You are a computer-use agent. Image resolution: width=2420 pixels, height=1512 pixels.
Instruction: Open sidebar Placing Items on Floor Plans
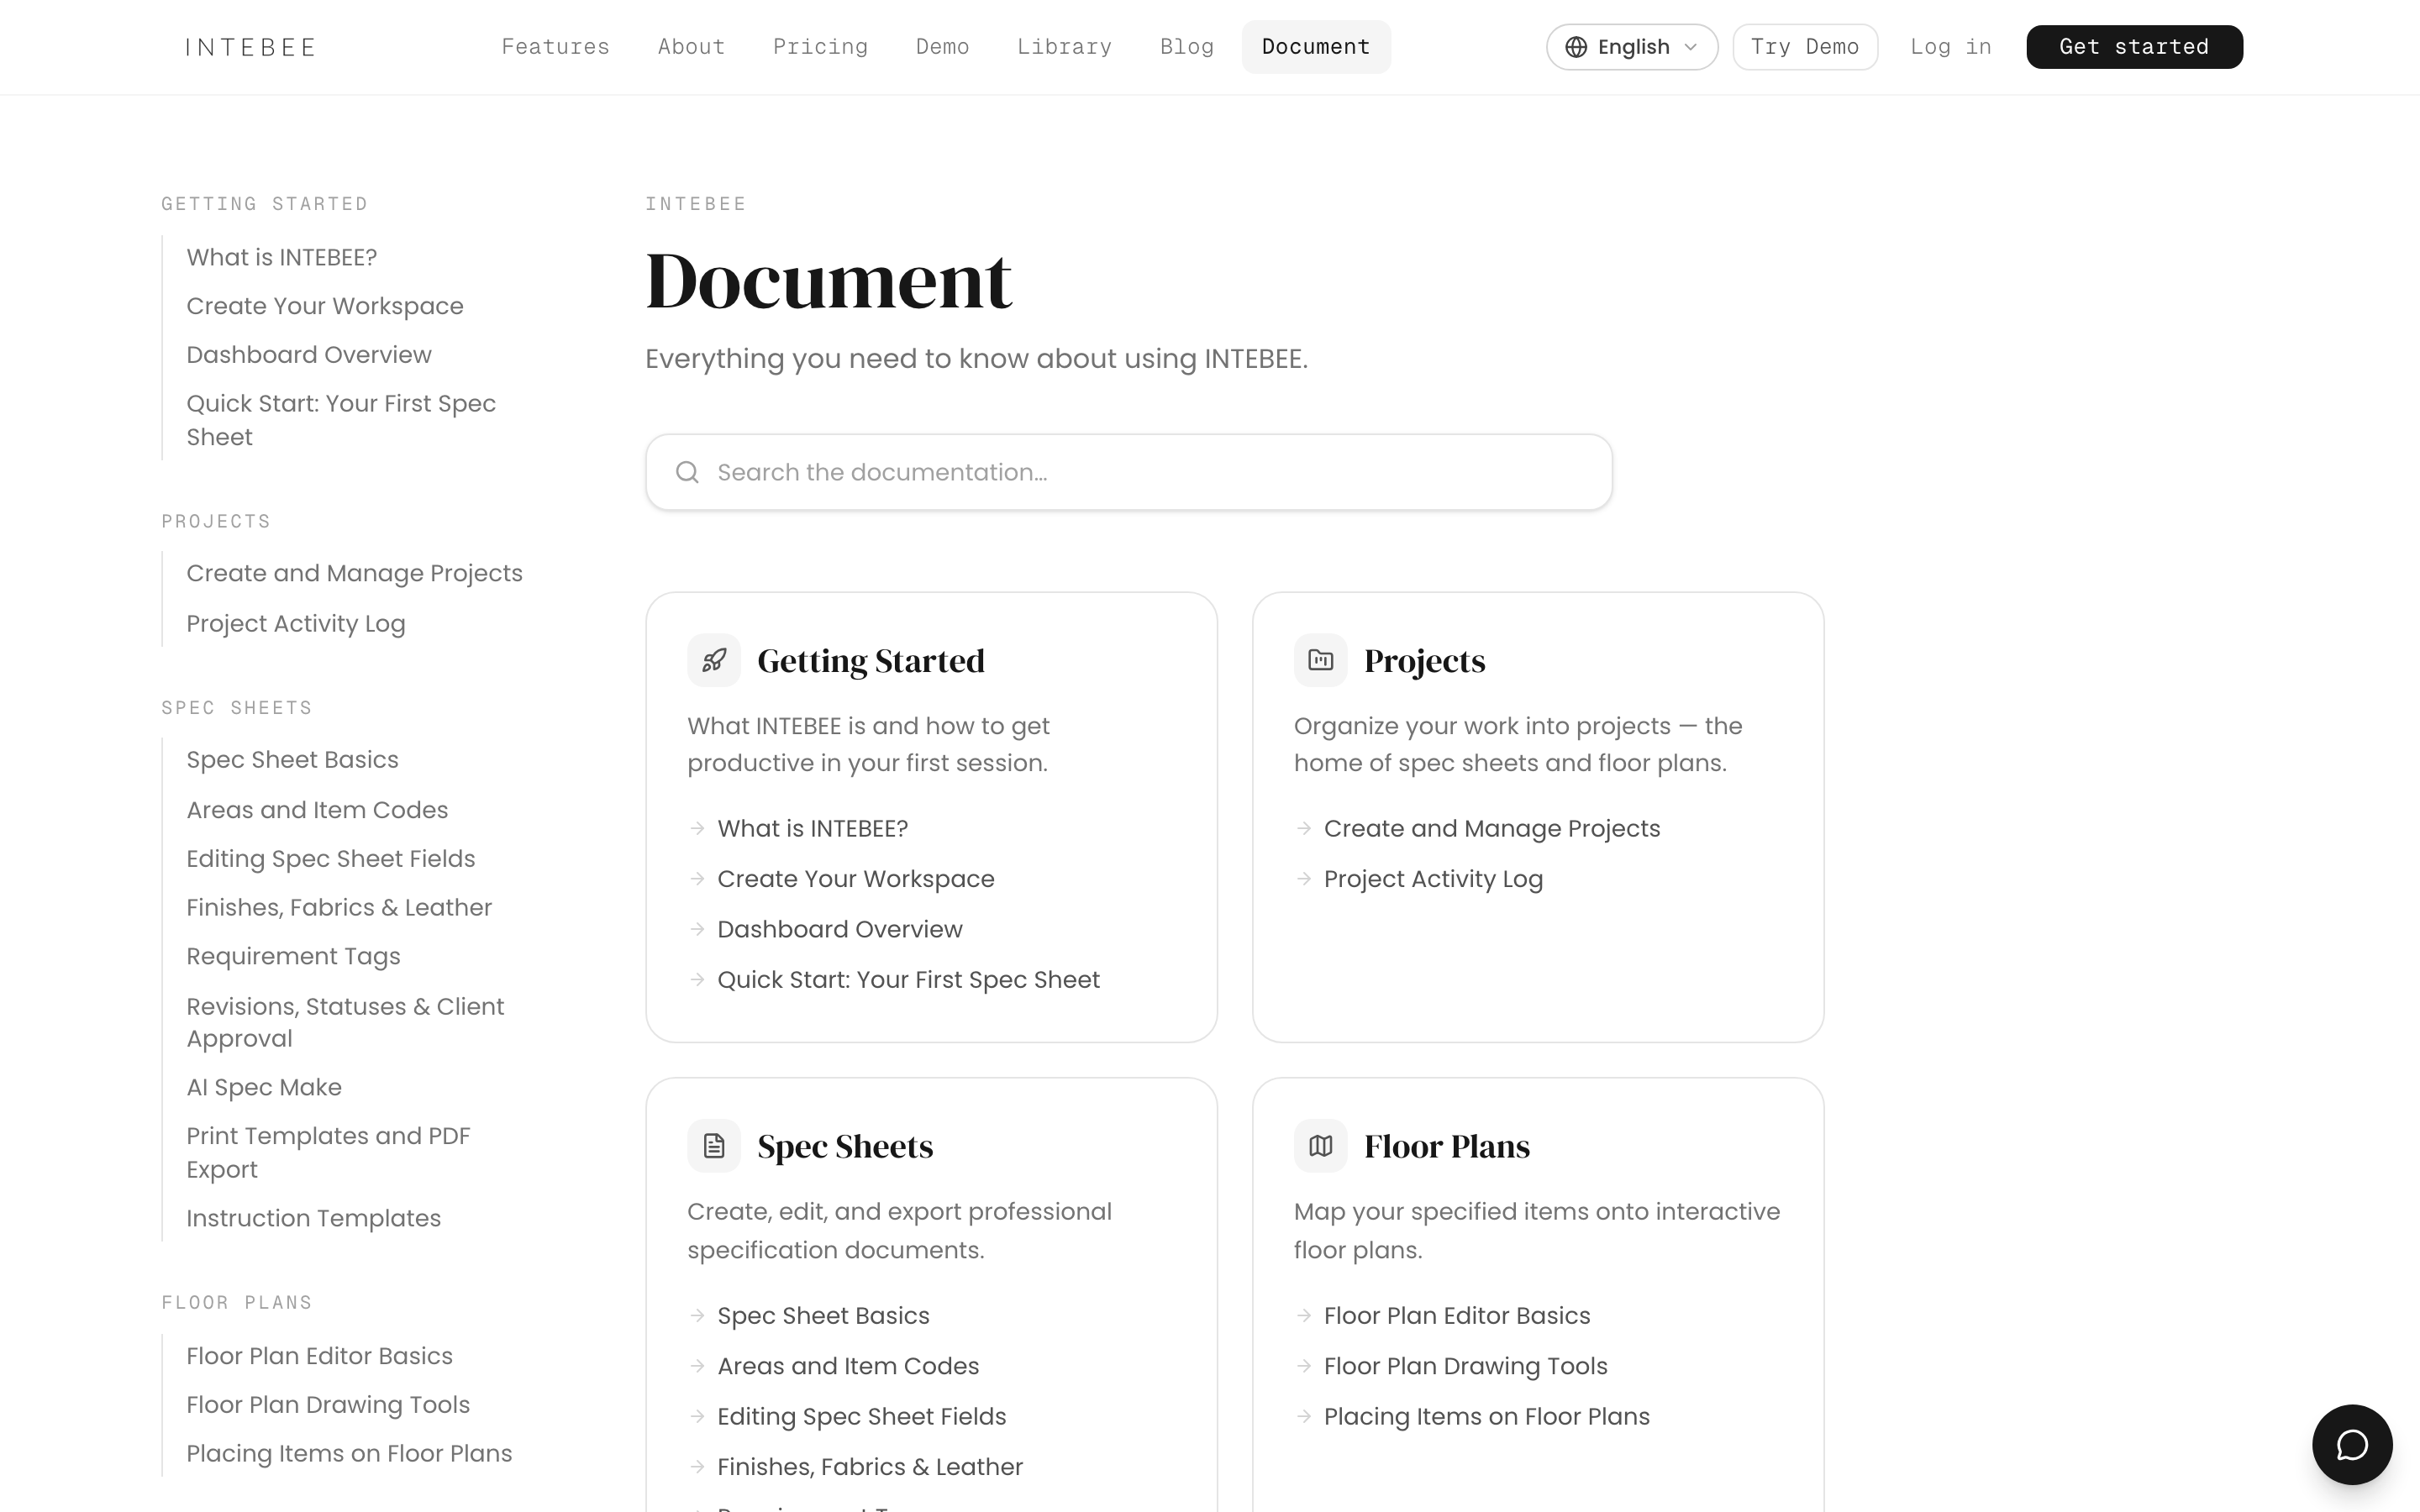tap(348, 1453)
